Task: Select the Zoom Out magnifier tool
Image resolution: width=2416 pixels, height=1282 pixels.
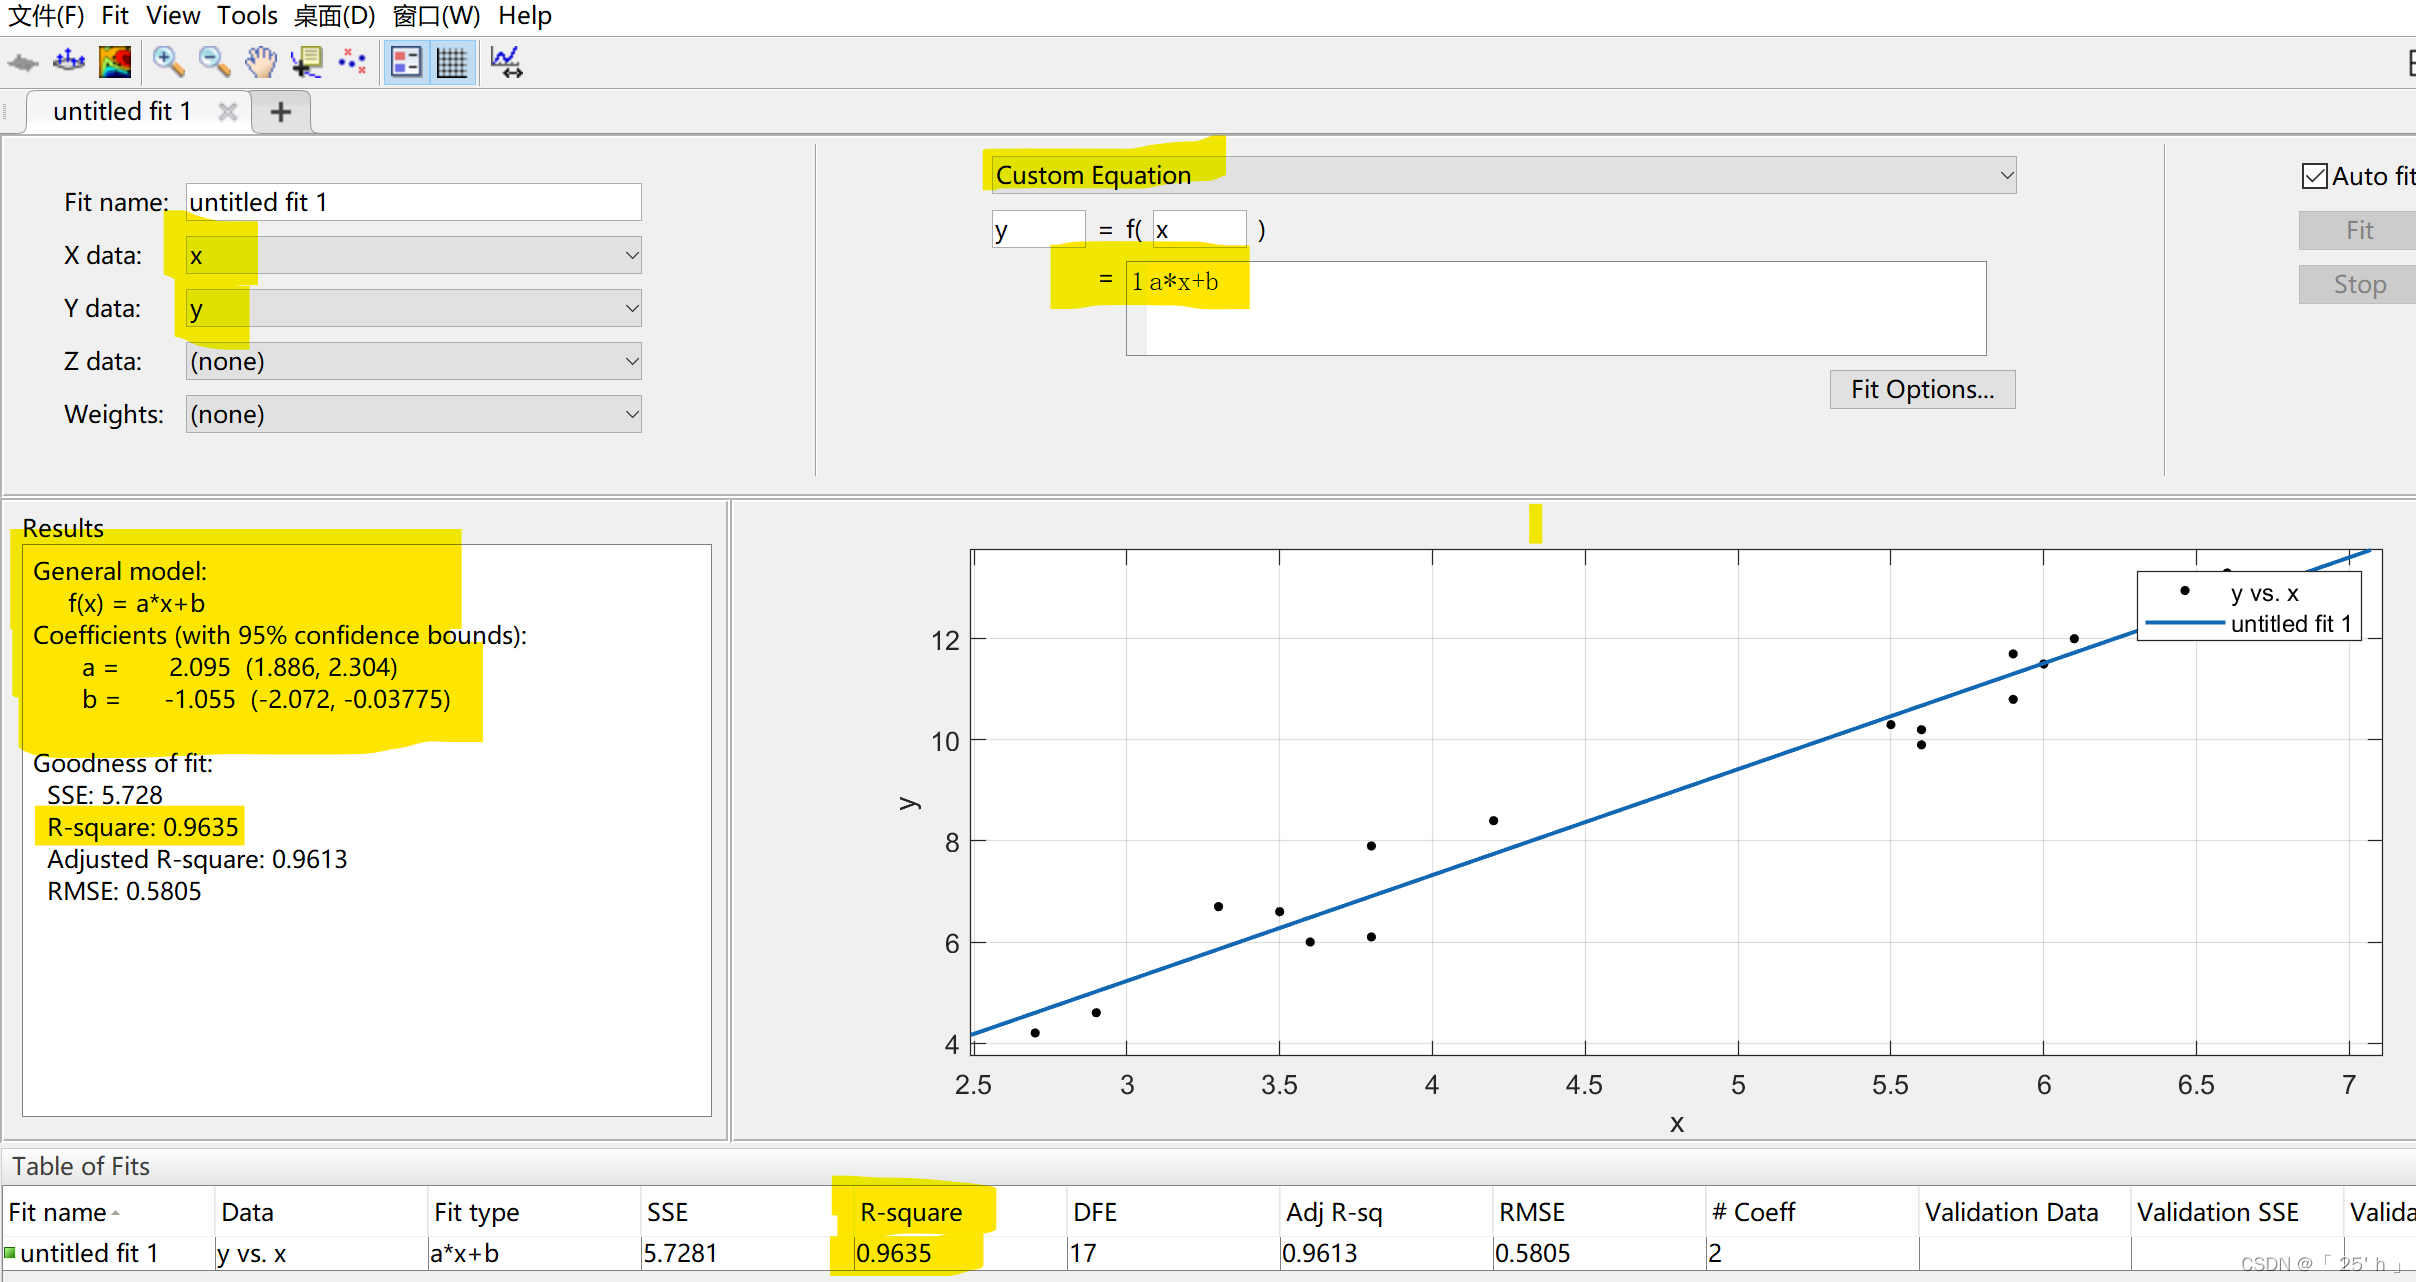Action: (x=214, y=62)
